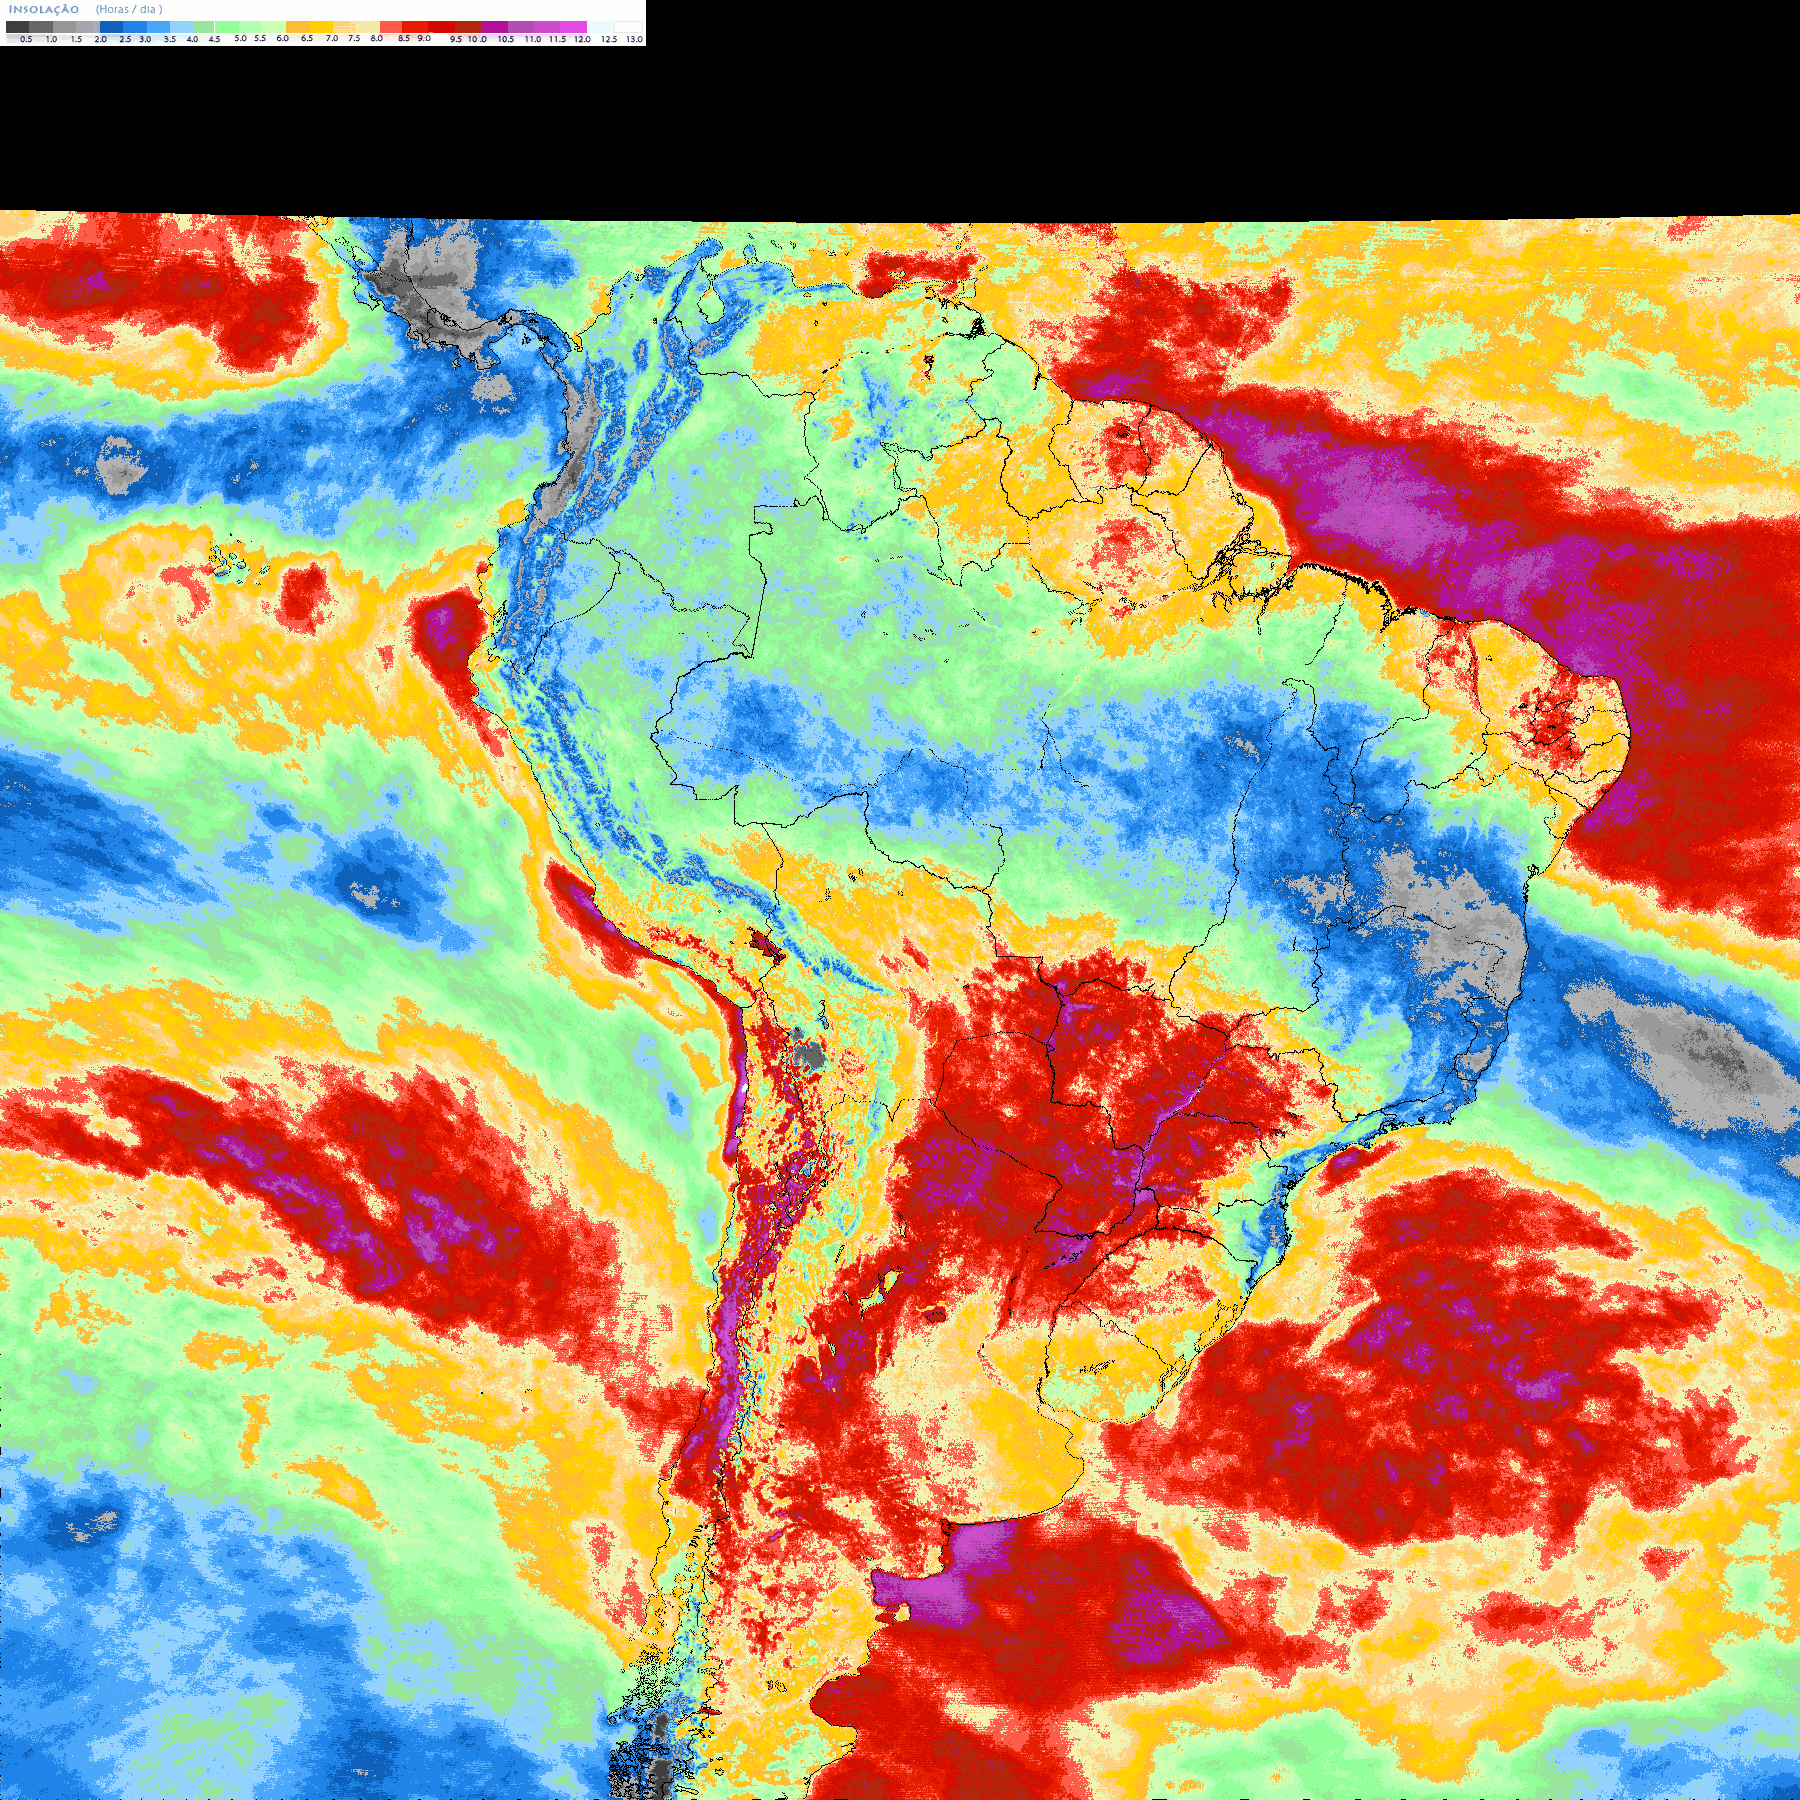This screenshot has width=1800, height=1800.
Task: Click the 0.5 legend value
Action: tap(26, 39)
